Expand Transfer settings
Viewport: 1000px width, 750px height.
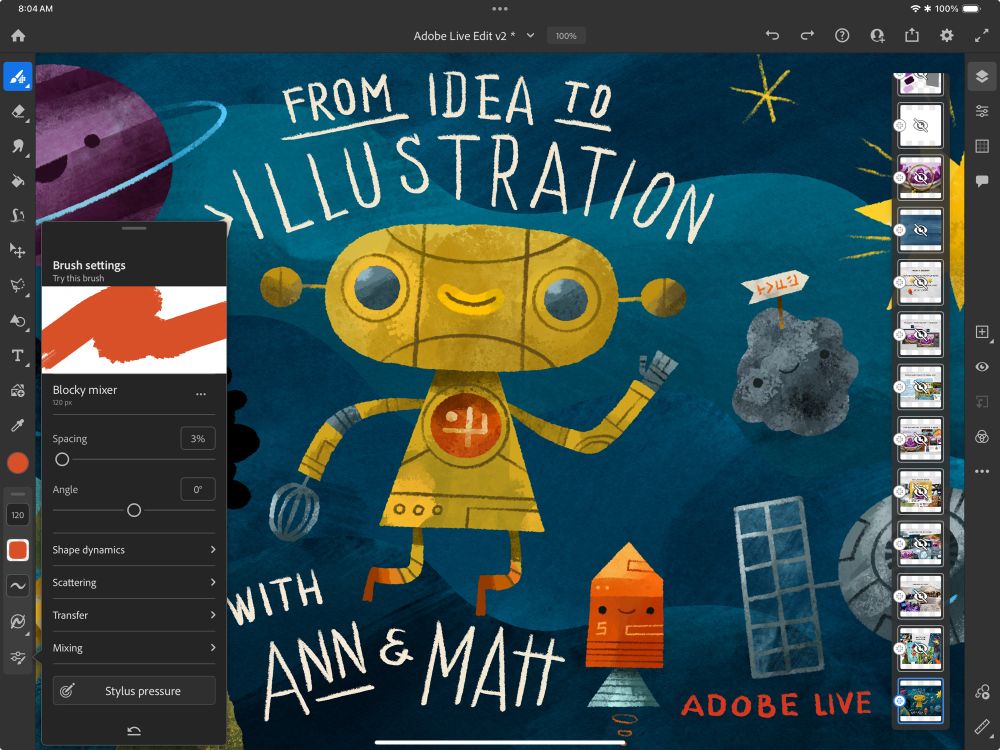134,615
